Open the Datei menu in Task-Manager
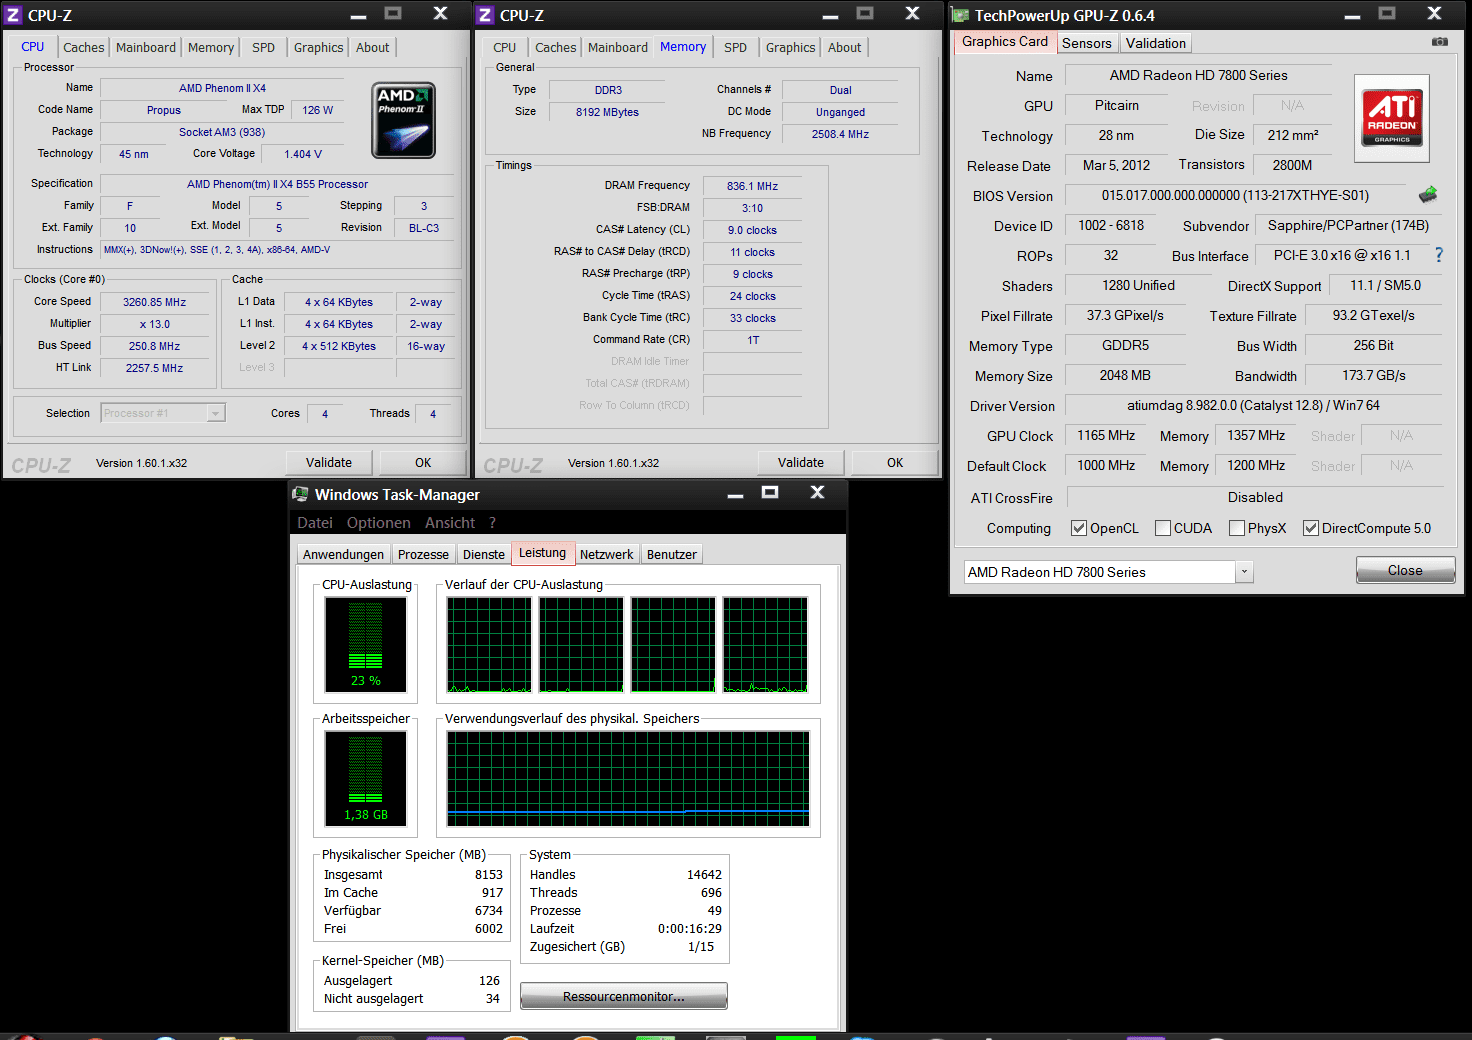Screen dimensions: 1472x1040 315,523
